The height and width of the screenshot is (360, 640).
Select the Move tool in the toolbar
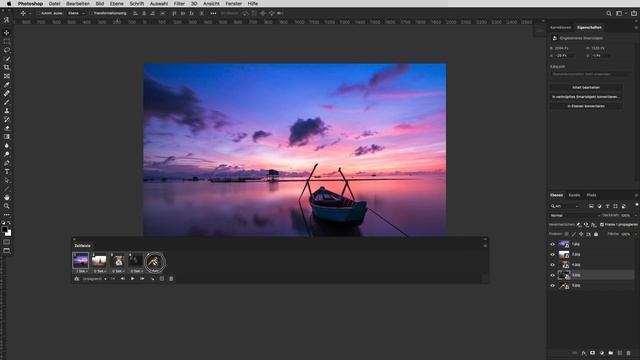point(7,33)
